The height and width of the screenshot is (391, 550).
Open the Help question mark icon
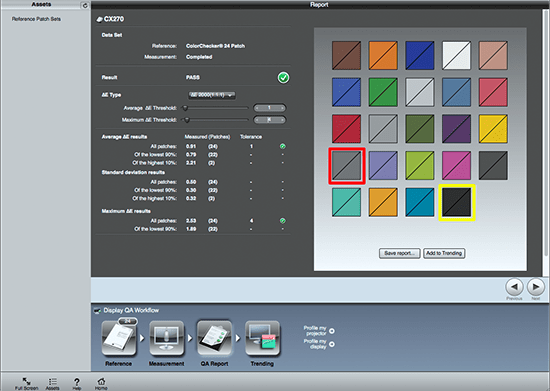[x=77, y=383]
